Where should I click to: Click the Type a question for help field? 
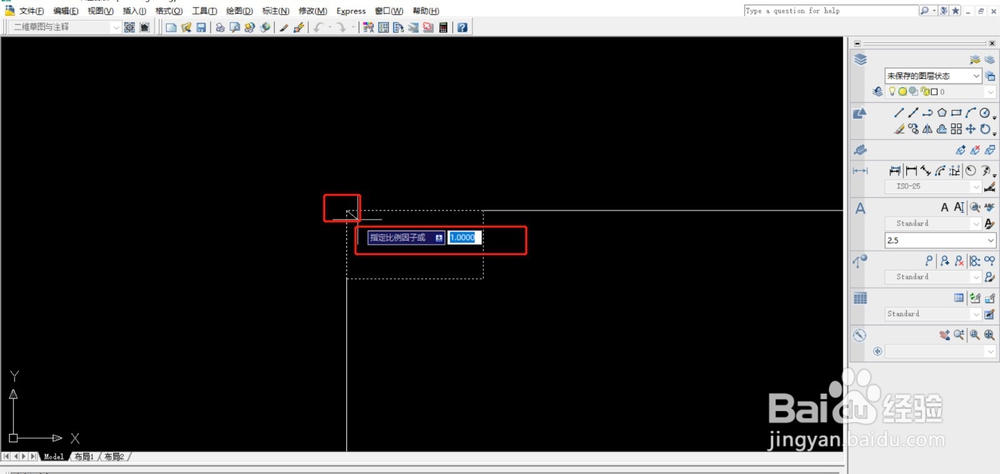830,11
